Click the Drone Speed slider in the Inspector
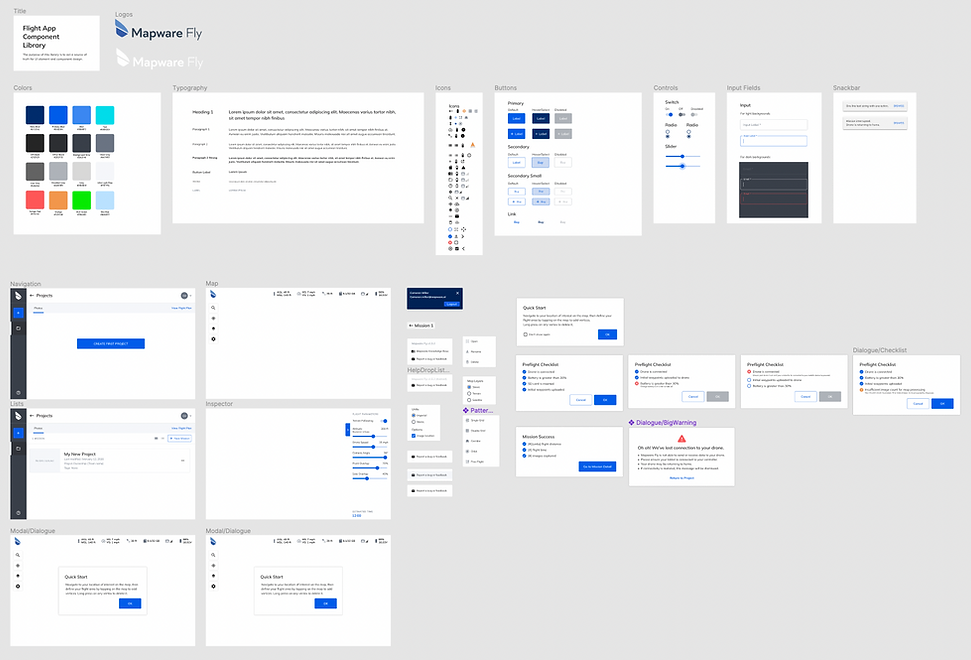The width and height of the screenshot is (971, 660). (x=373, y=447)
